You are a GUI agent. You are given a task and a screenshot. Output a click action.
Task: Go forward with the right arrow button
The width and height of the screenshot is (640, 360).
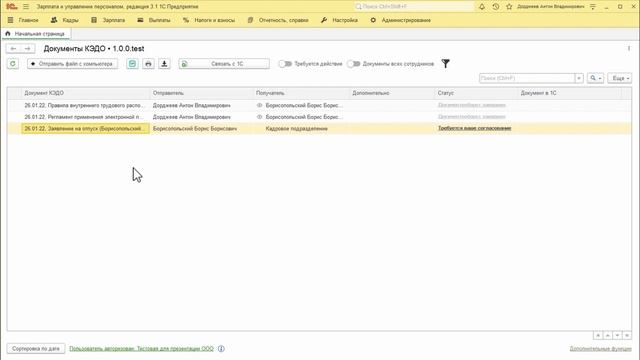(27, 49)
